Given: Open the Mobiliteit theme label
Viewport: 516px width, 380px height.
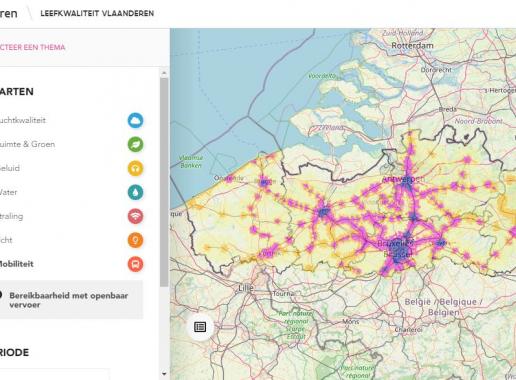Looking at the screenshot, I should coord(17,264).
